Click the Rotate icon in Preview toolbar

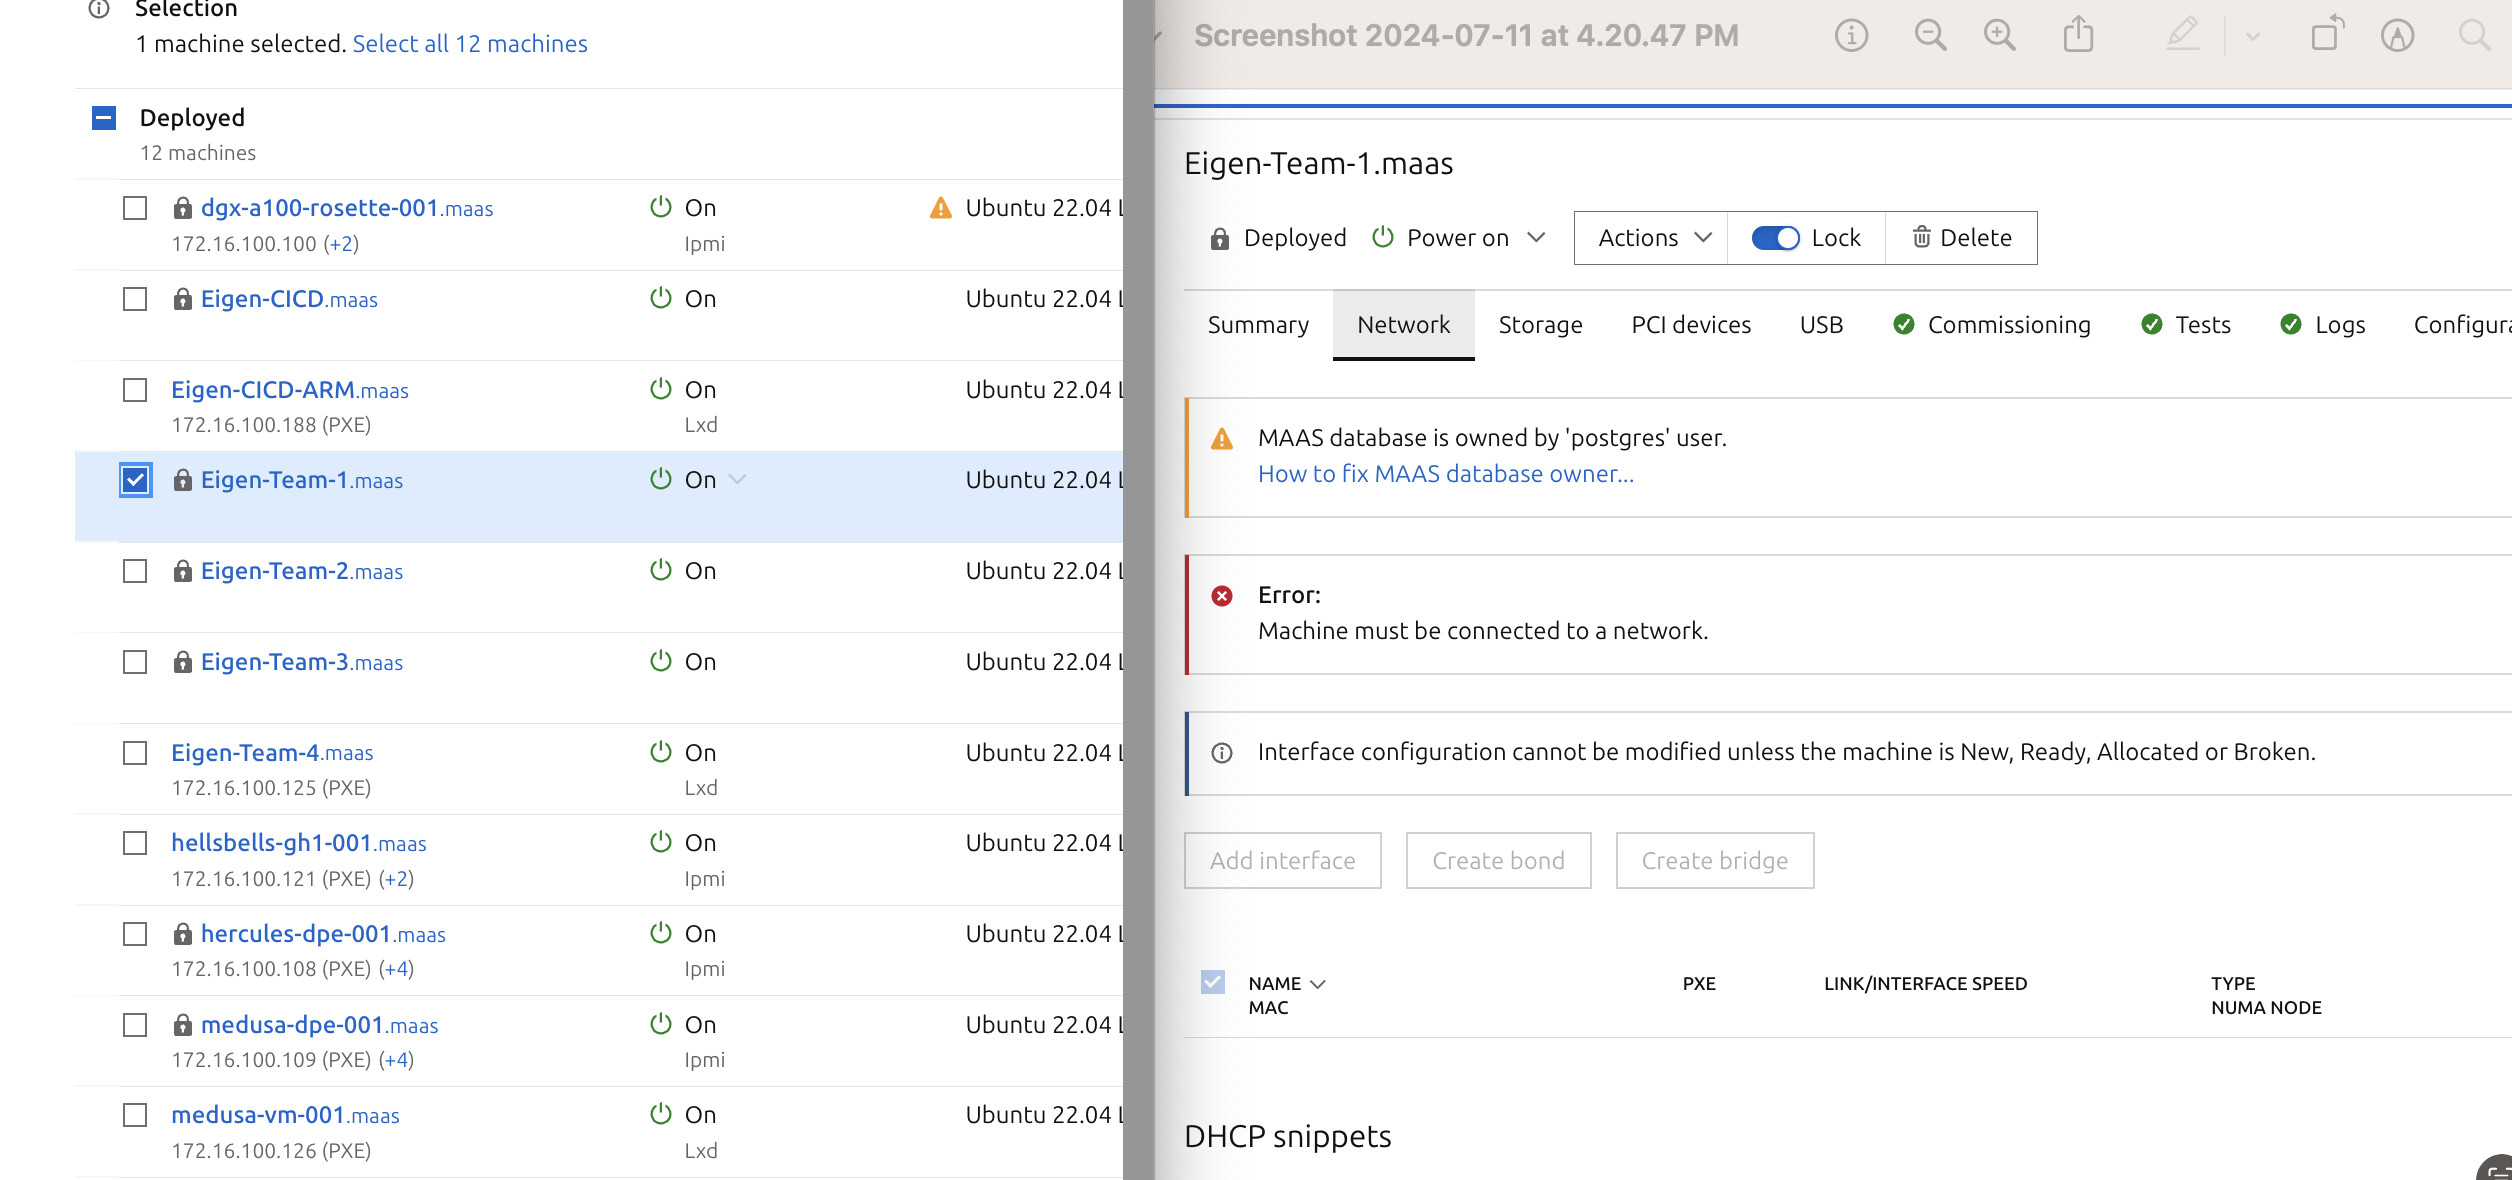coord(2327,34)
